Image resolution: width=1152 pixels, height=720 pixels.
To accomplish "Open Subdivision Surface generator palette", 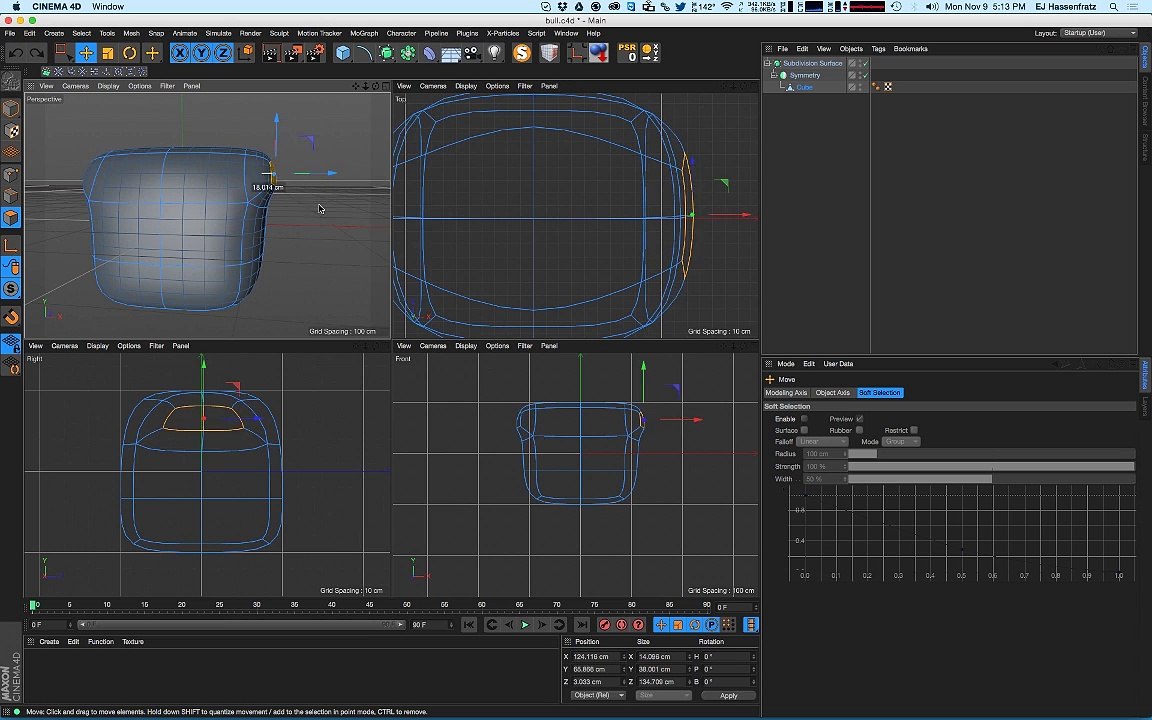I will (386, 53).
